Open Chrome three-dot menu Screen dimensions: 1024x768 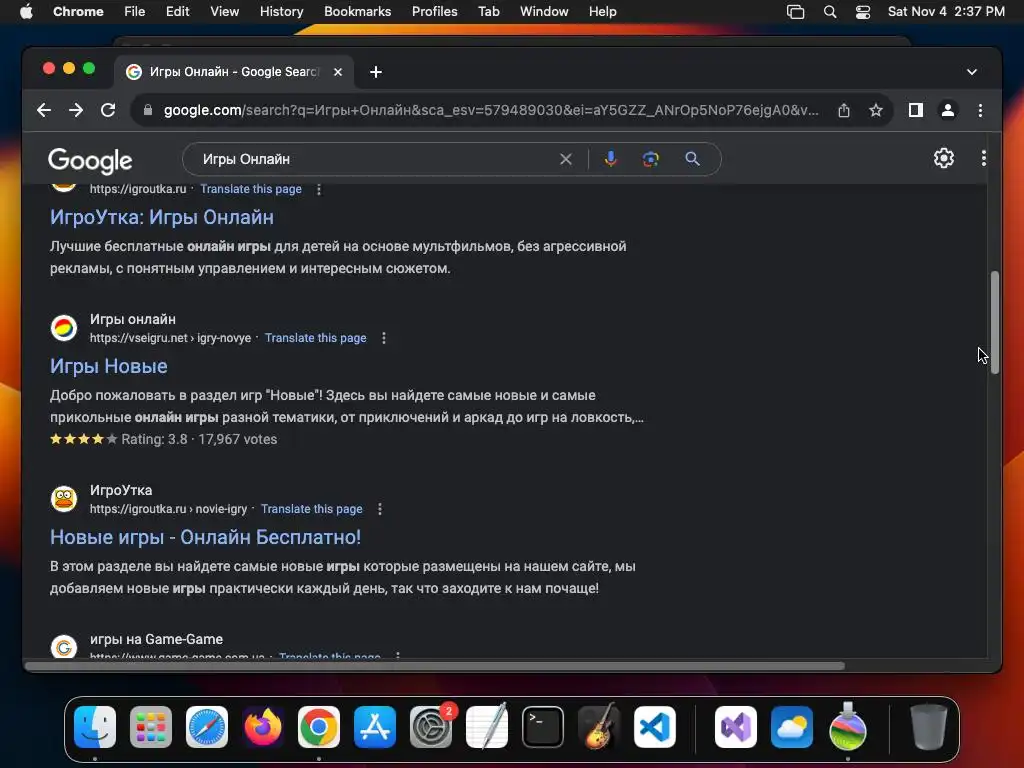980,110
